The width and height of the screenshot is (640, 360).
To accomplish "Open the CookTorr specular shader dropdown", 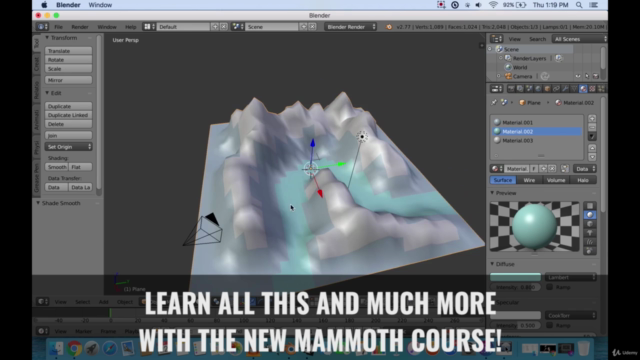I will [571, 316].
